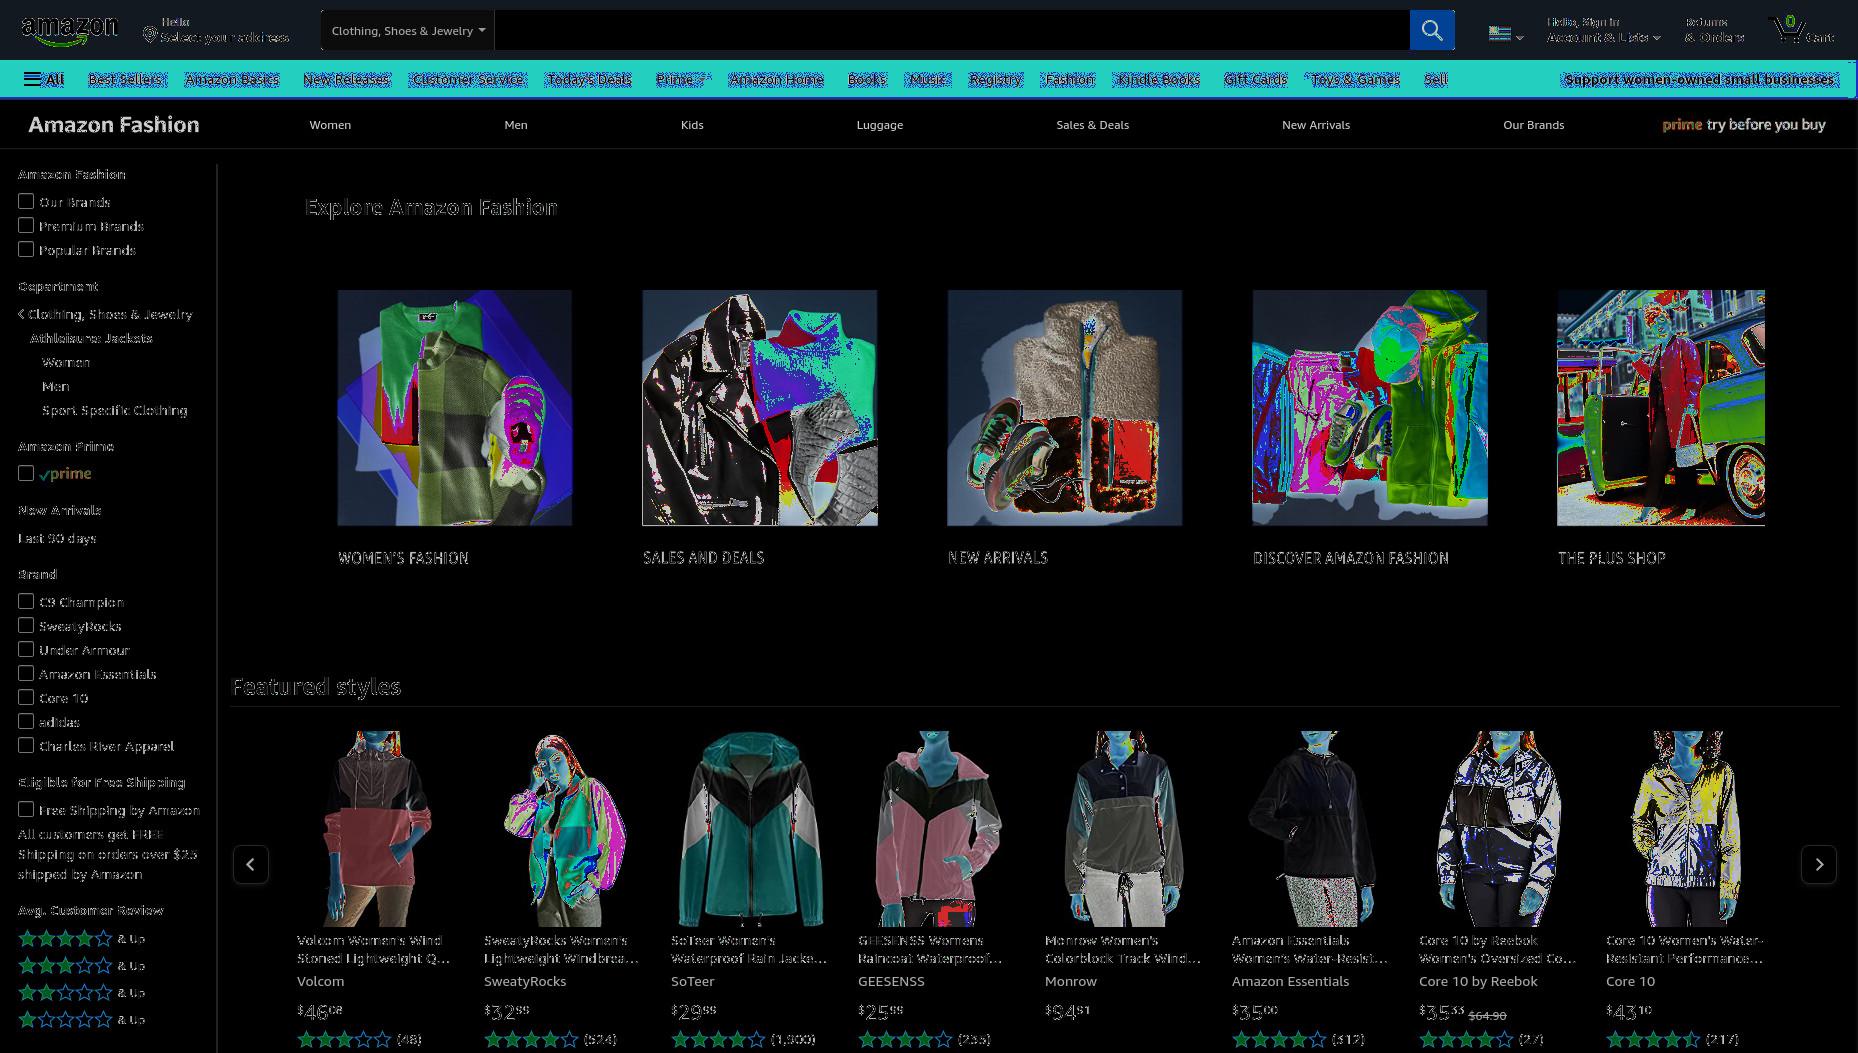1858x1053 pixels.
Task: Filter by 1 star & up
Action: (x=81, y=1019)
